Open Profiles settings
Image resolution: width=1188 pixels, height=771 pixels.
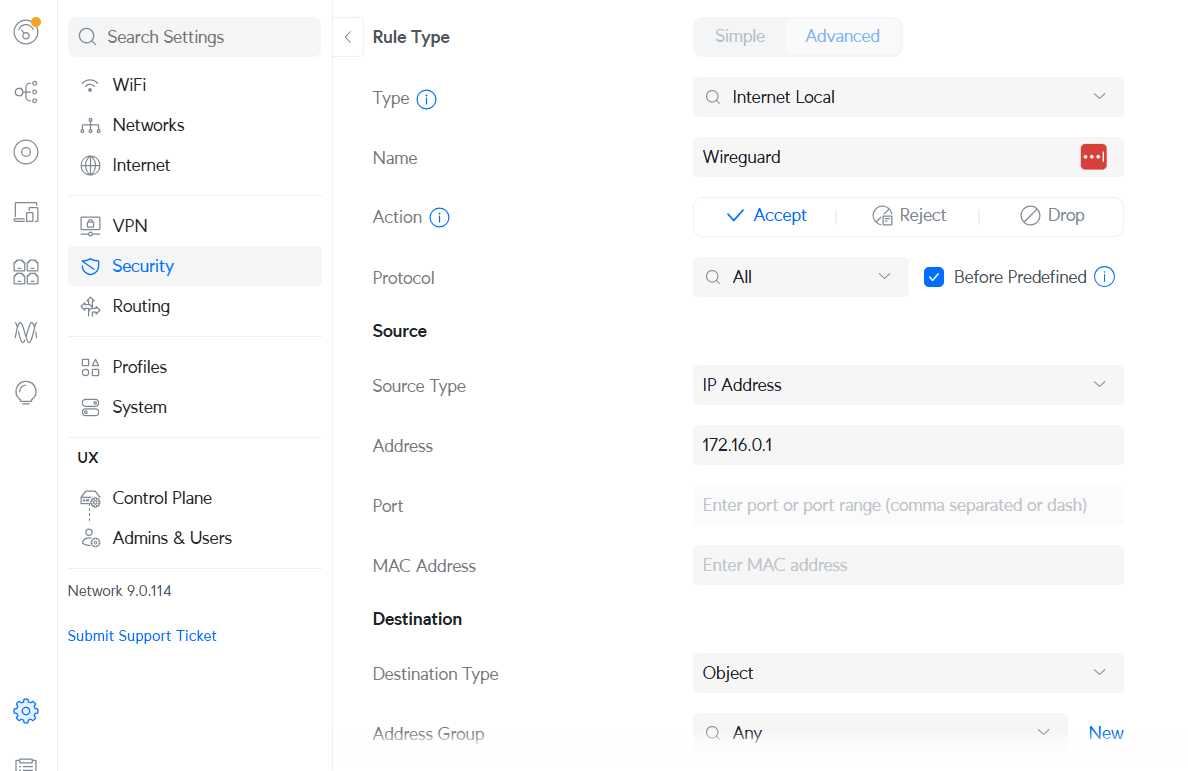195,367
